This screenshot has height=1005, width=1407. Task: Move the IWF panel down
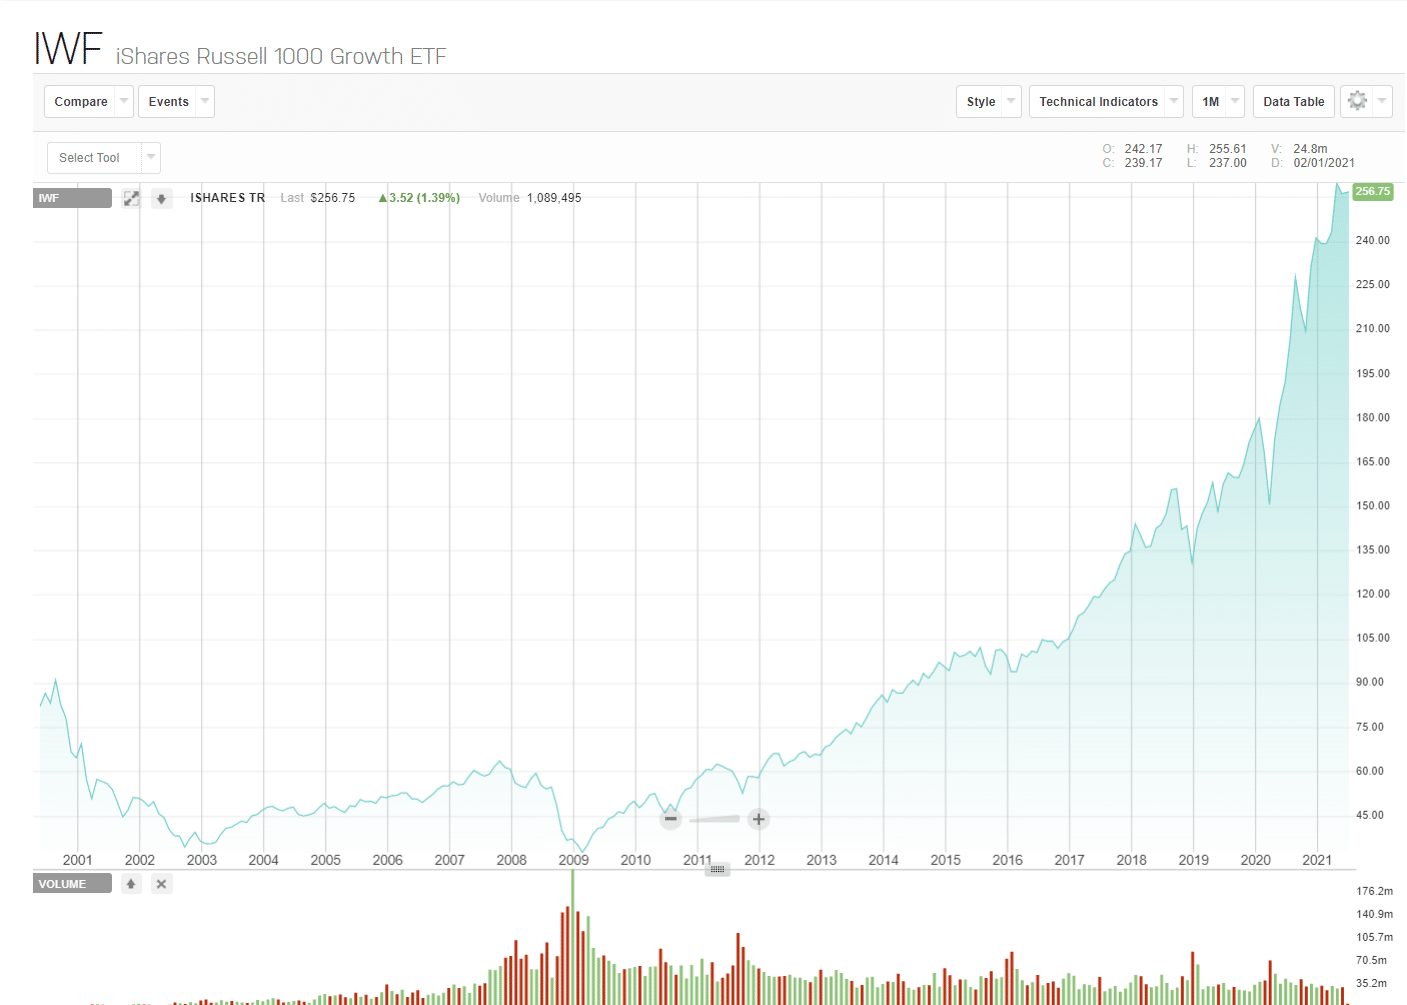pos(161,198)
